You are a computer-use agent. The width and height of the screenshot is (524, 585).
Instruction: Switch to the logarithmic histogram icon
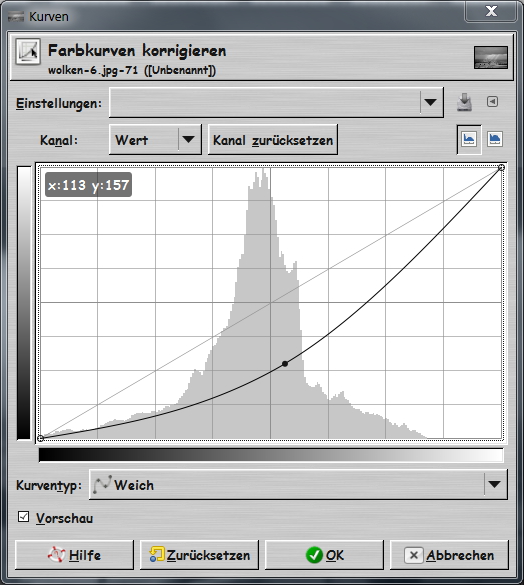pos(495,139)
